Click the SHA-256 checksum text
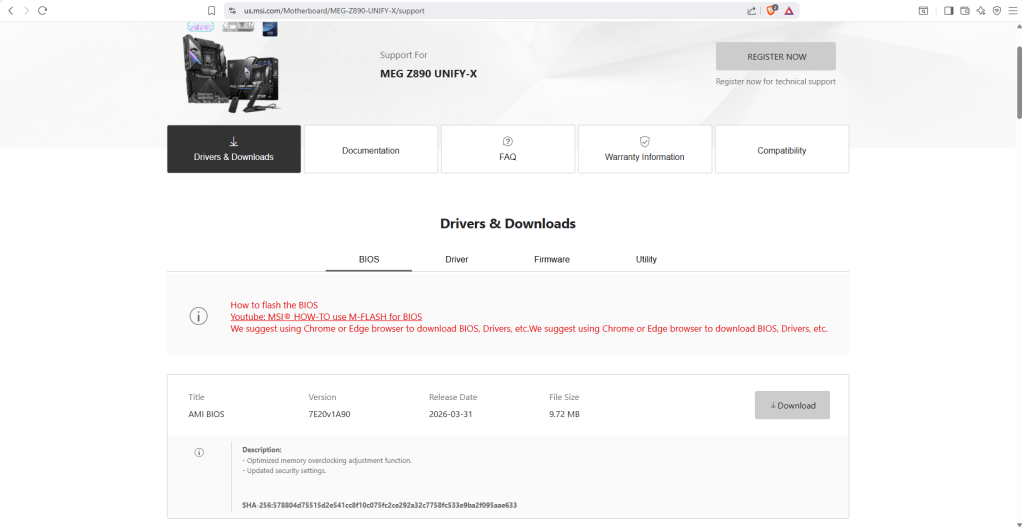Screen dimensions: 1022x528 [379, 505]
